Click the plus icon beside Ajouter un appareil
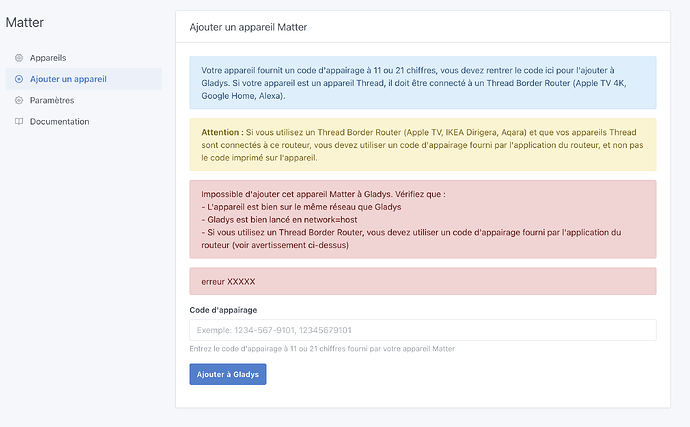This screenshot has height=427, width=690. 18,79
